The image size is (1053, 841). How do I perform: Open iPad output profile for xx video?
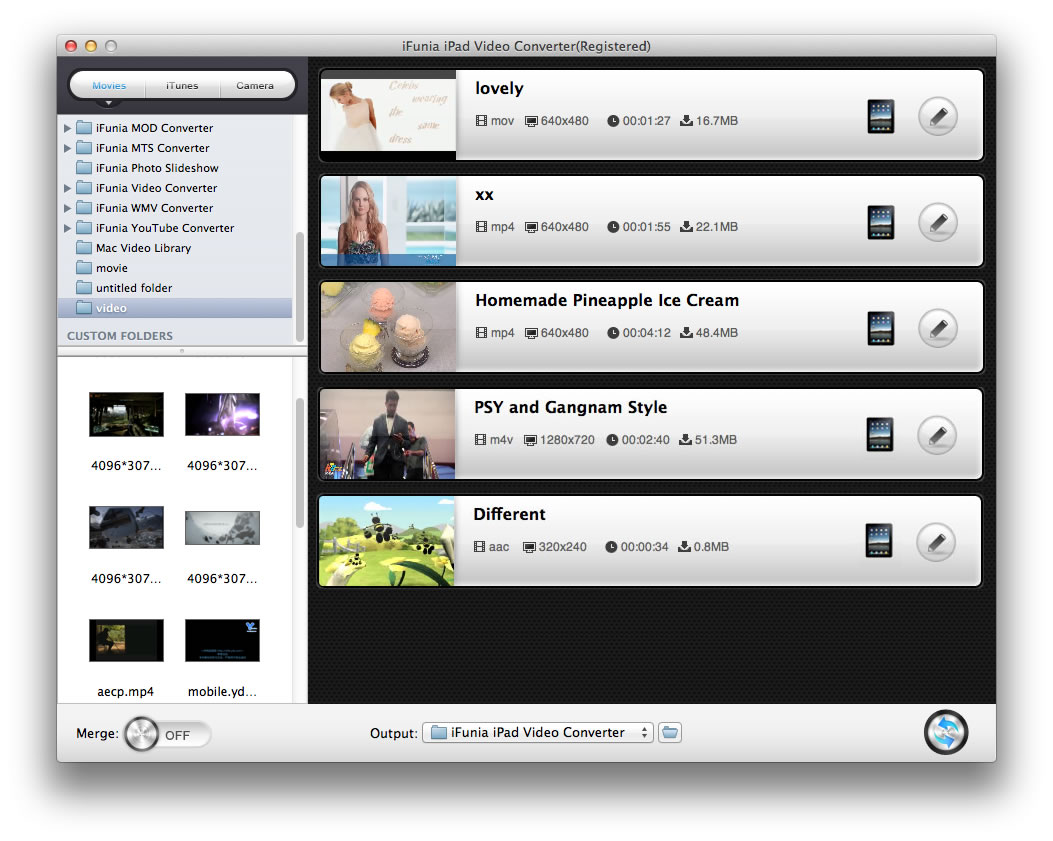[x=880, y=222]
